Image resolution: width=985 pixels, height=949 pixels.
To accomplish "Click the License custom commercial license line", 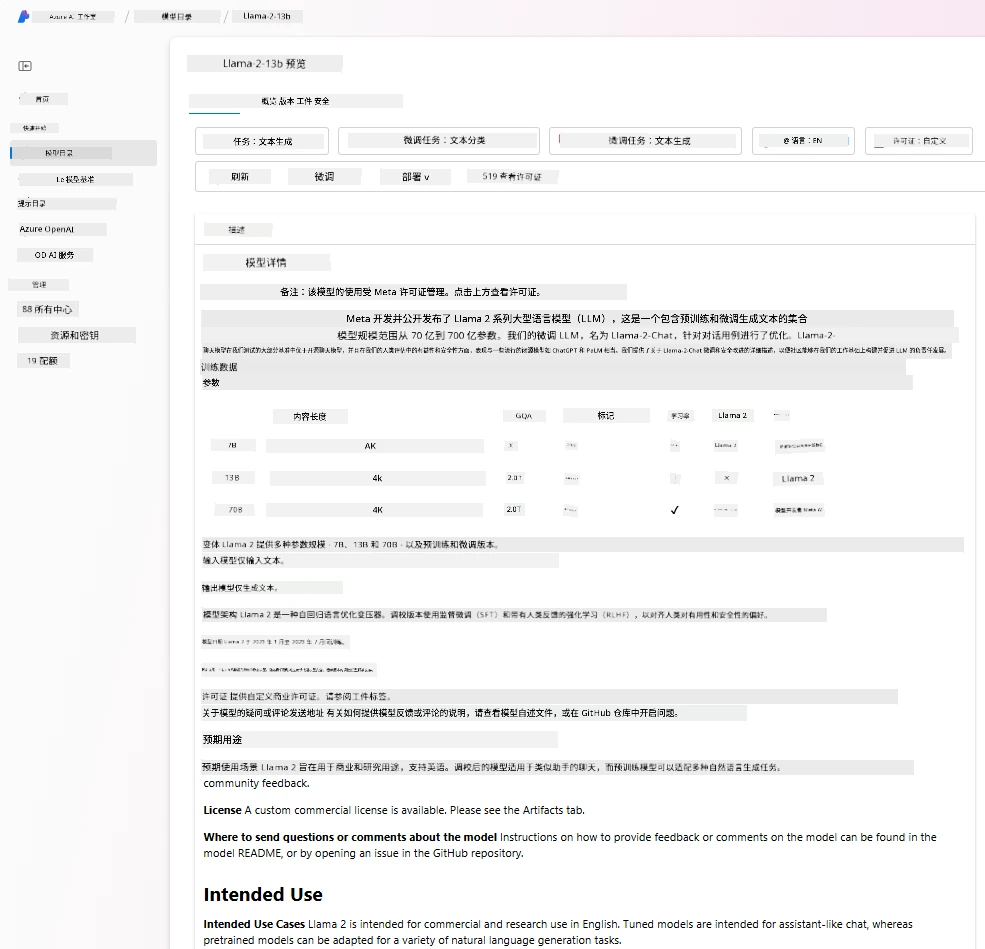I will click(394, 810).
